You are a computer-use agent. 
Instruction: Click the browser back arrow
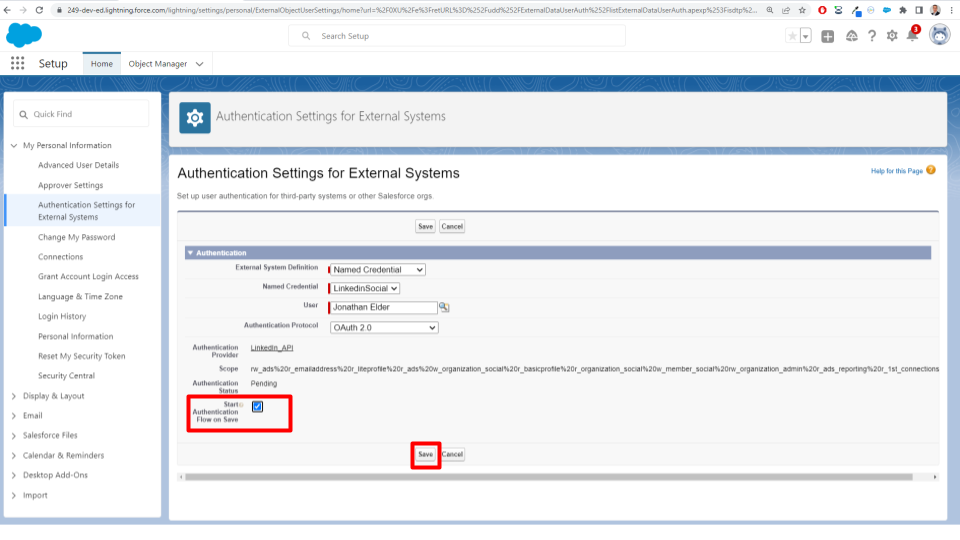click(x=7, y=10)
